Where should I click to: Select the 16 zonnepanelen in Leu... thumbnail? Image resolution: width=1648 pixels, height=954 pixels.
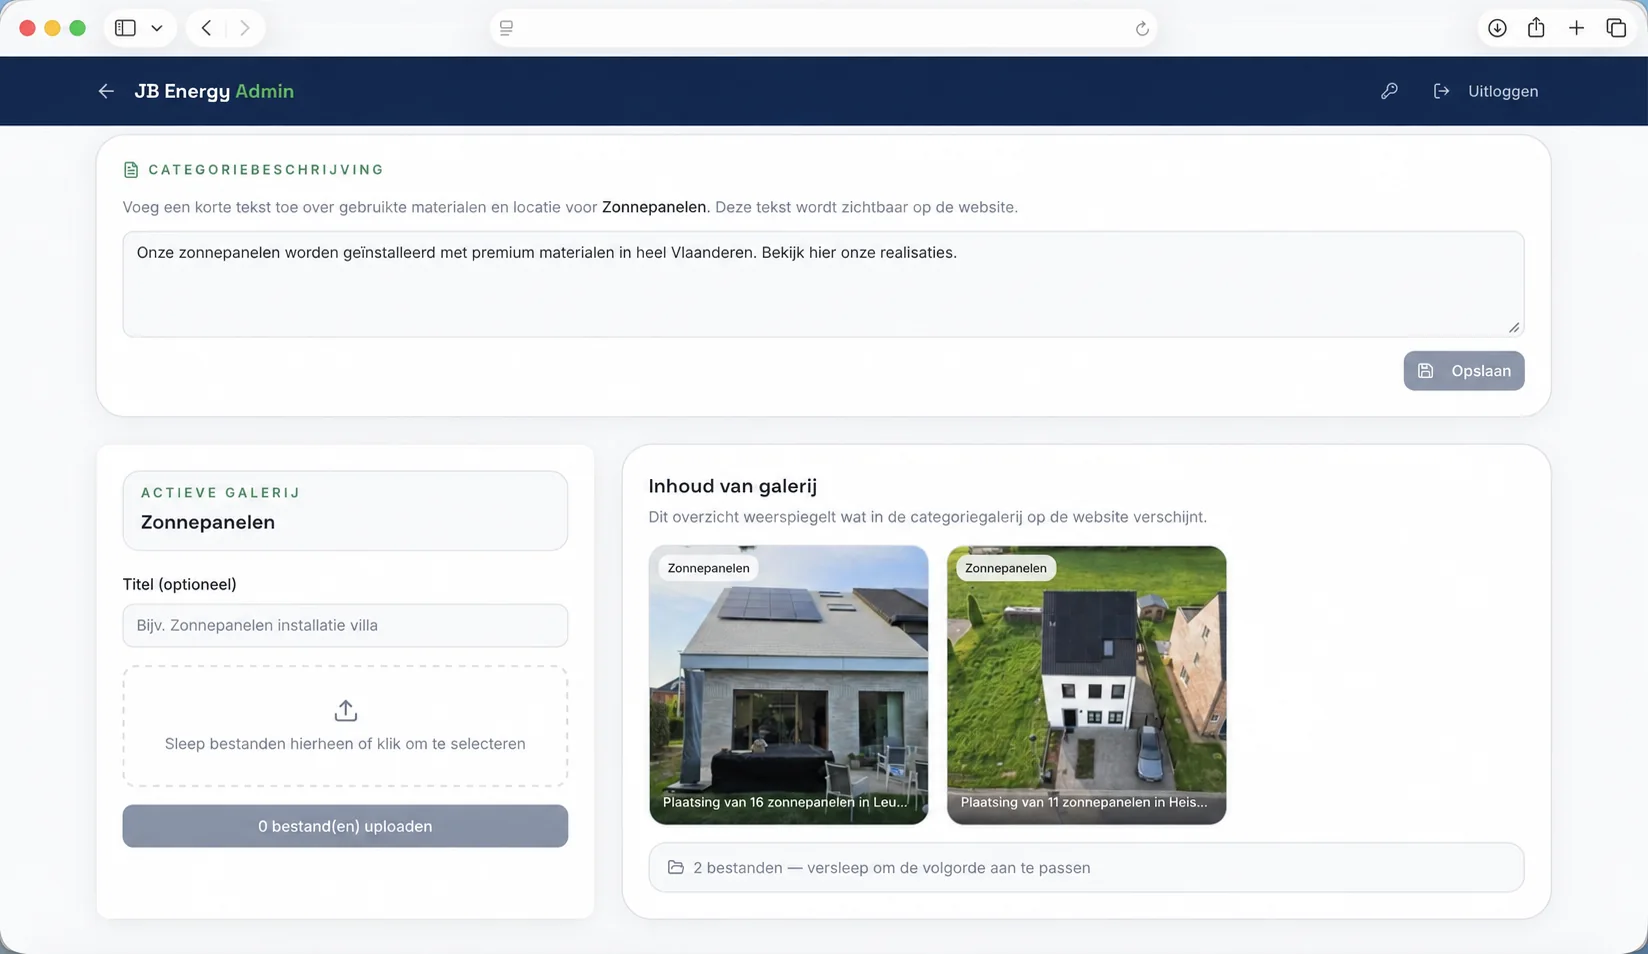pos(788,685)
